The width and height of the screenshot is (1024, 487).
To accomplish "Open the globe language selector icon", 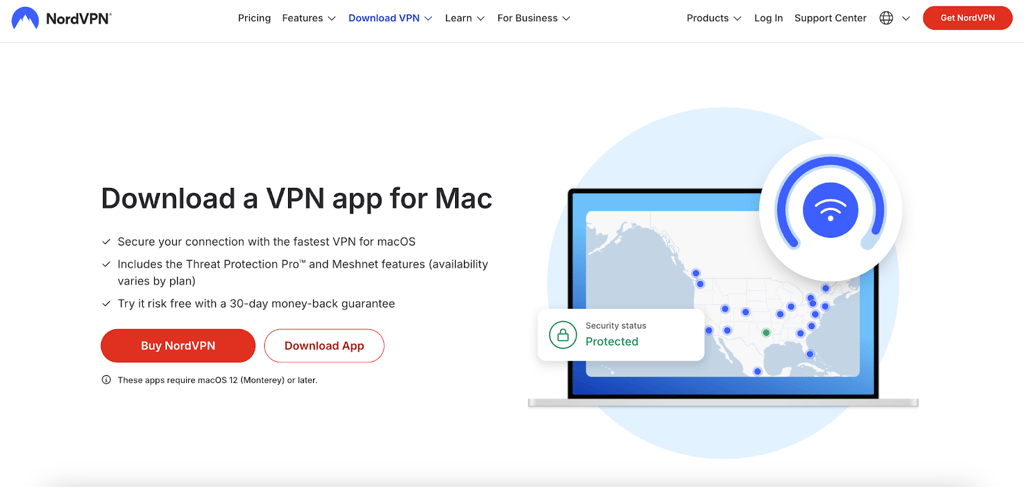I will [886, 18].
